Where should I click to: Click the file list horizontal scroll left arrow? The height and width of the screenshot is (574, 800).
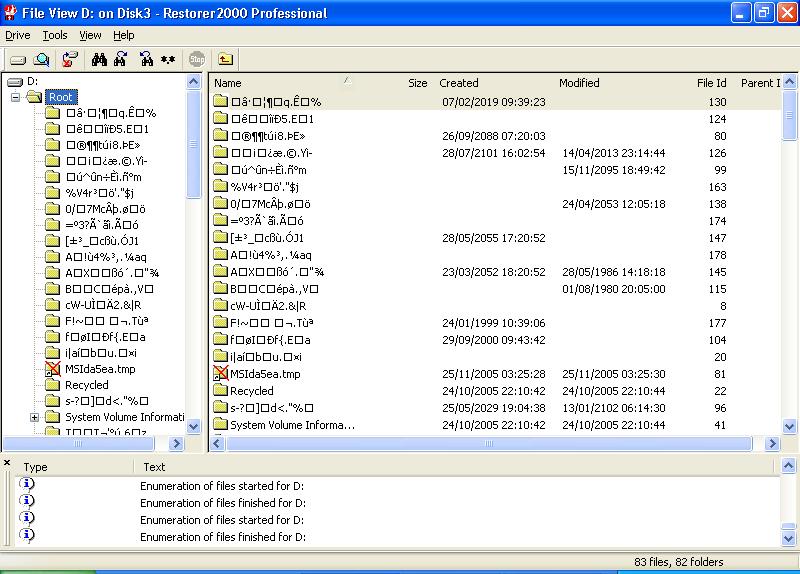(x=217, y=443)
